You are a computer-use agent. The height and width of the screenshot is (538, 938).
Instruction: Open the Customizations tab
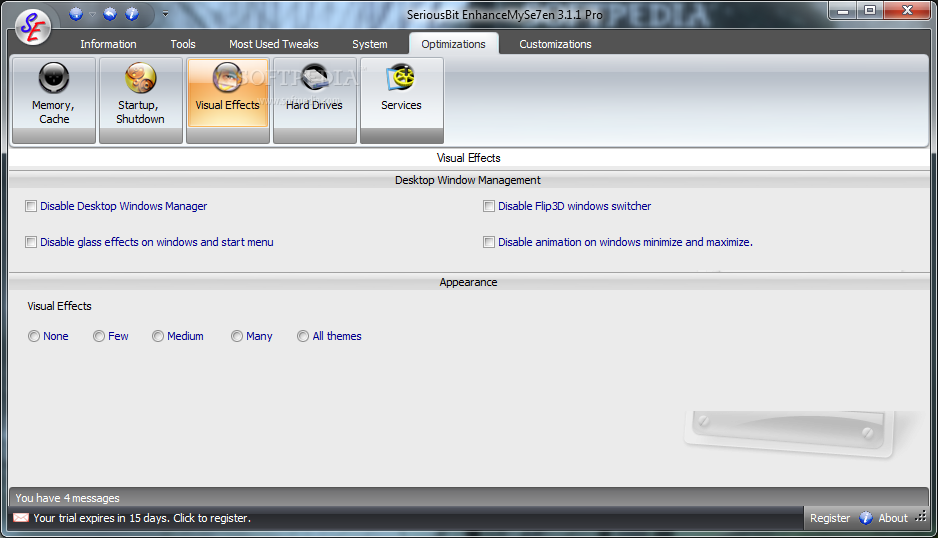(x=555, y=44)
